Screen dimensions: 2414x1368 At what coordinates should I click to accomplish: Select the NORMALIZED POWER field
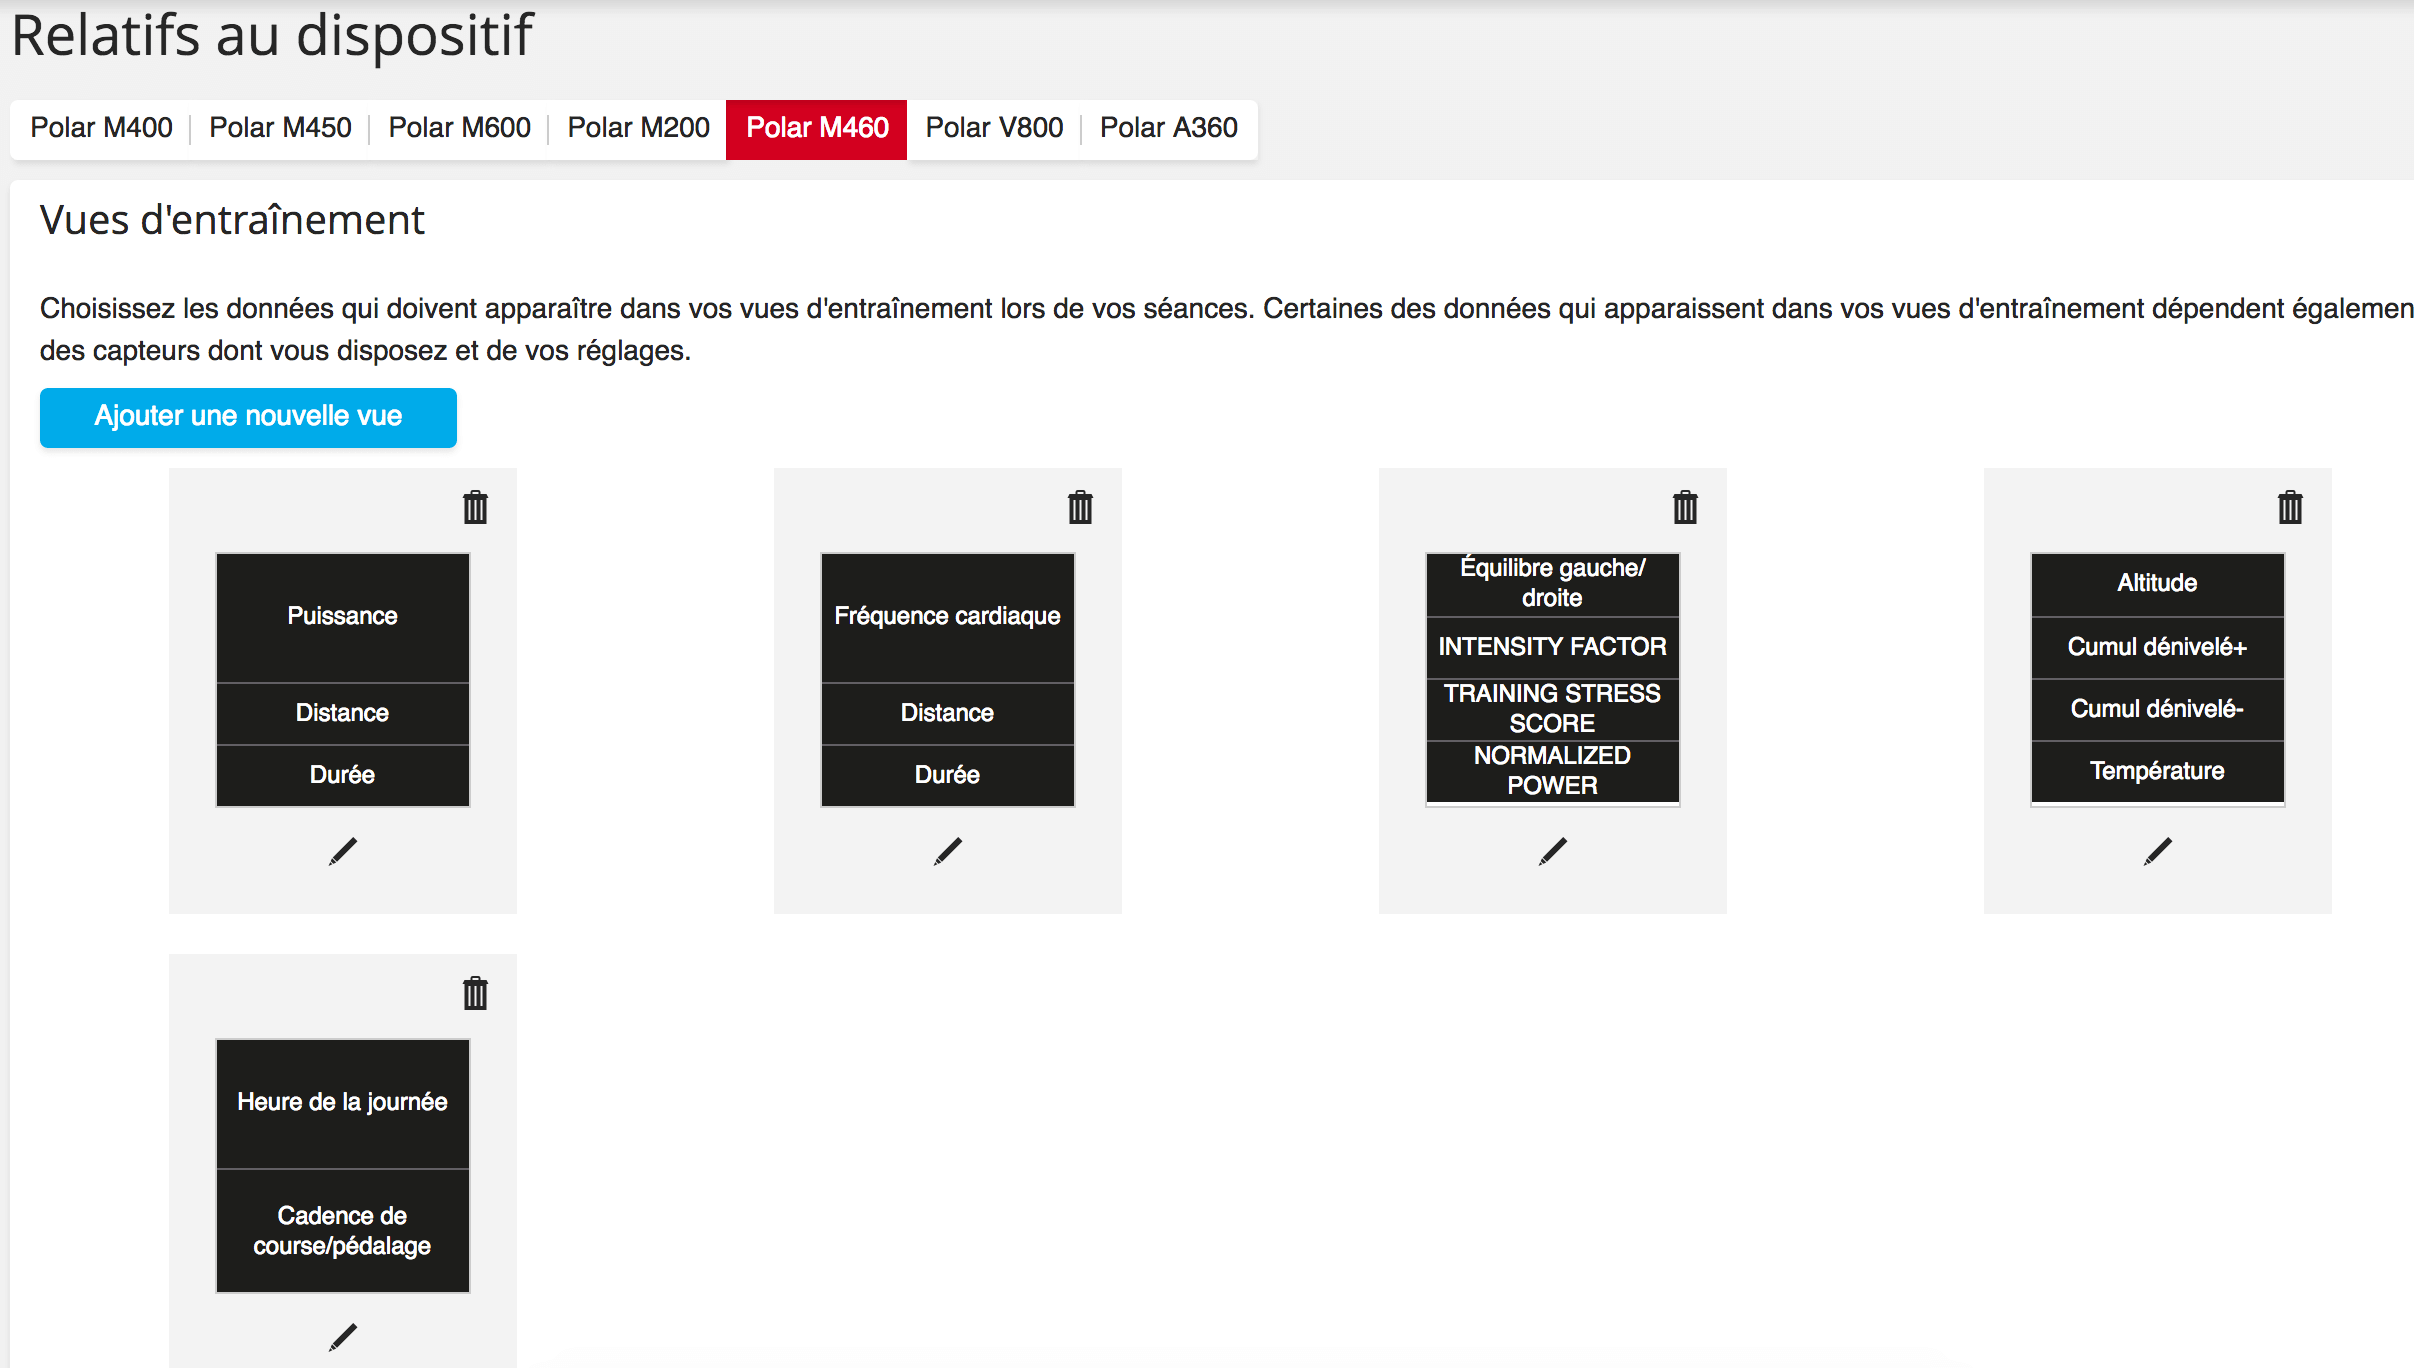tap(1553, 771)
